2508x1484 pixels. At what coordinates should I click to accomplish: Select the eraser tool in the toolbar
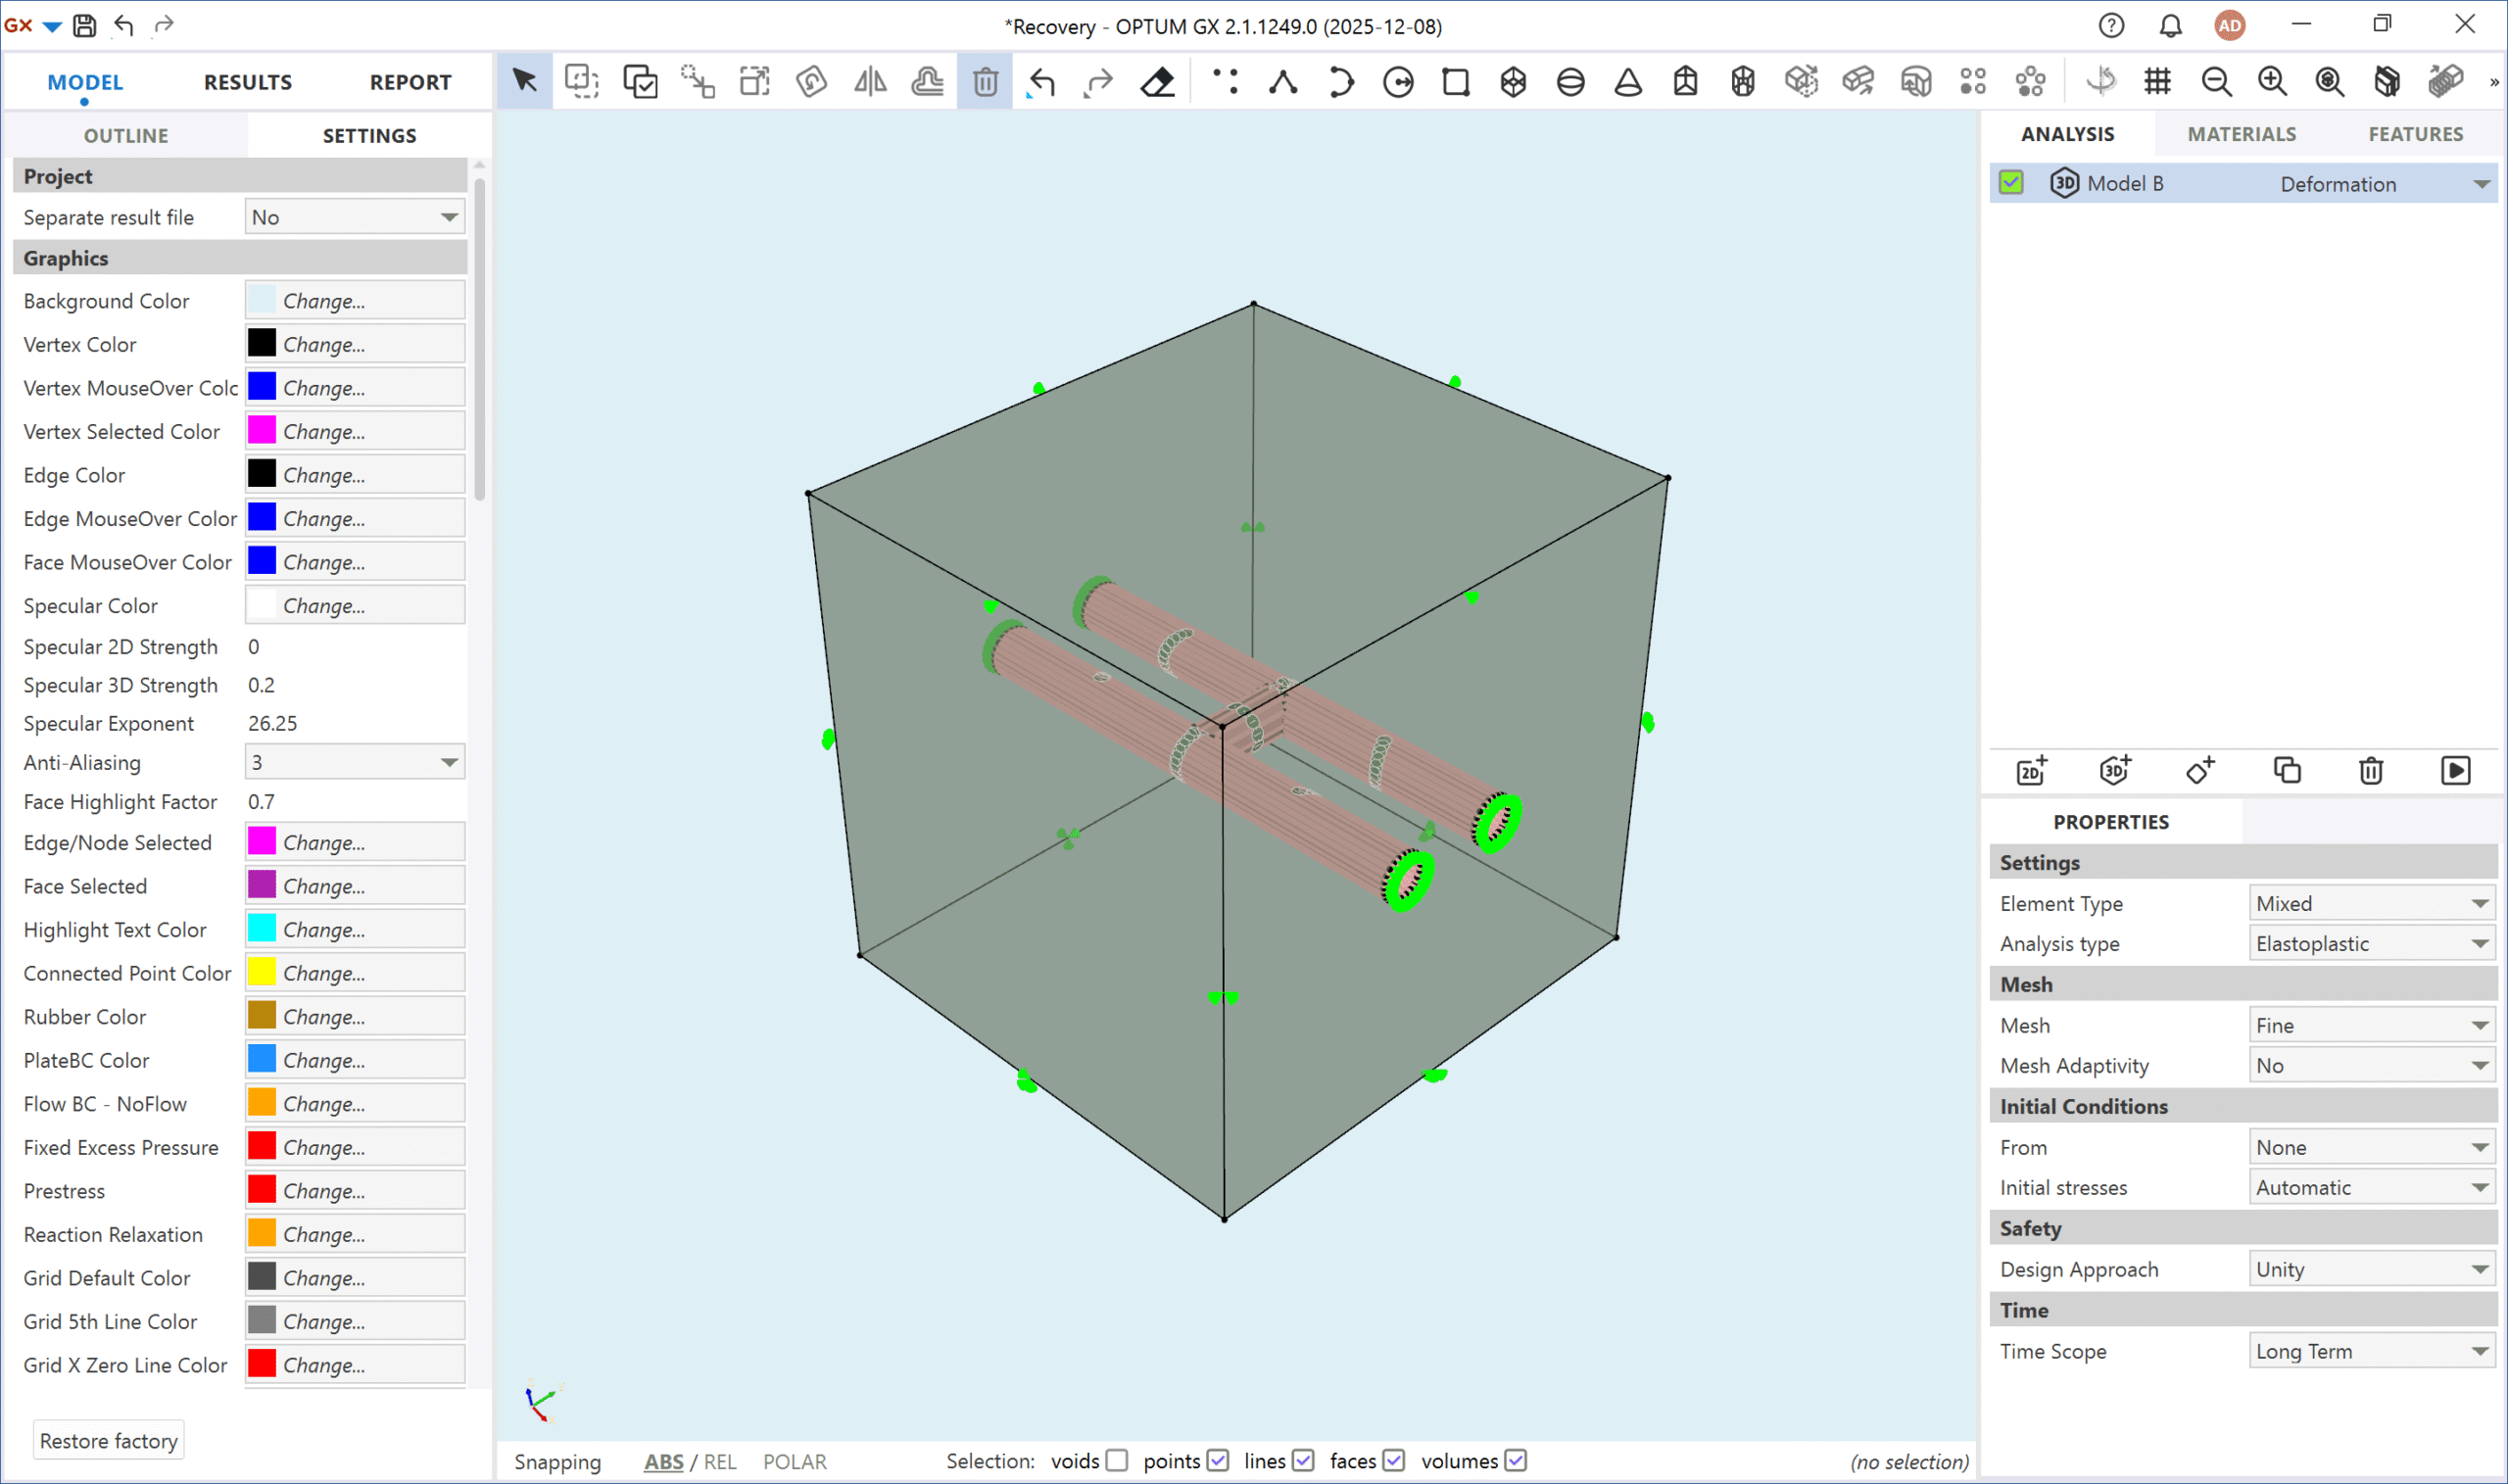pyautogui.click(x=1157, y=82)
